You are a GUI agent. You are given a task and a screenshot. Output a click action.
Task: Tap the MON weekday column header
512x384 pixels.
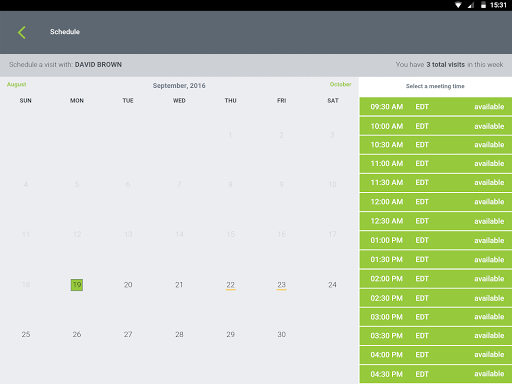point(77,101)
